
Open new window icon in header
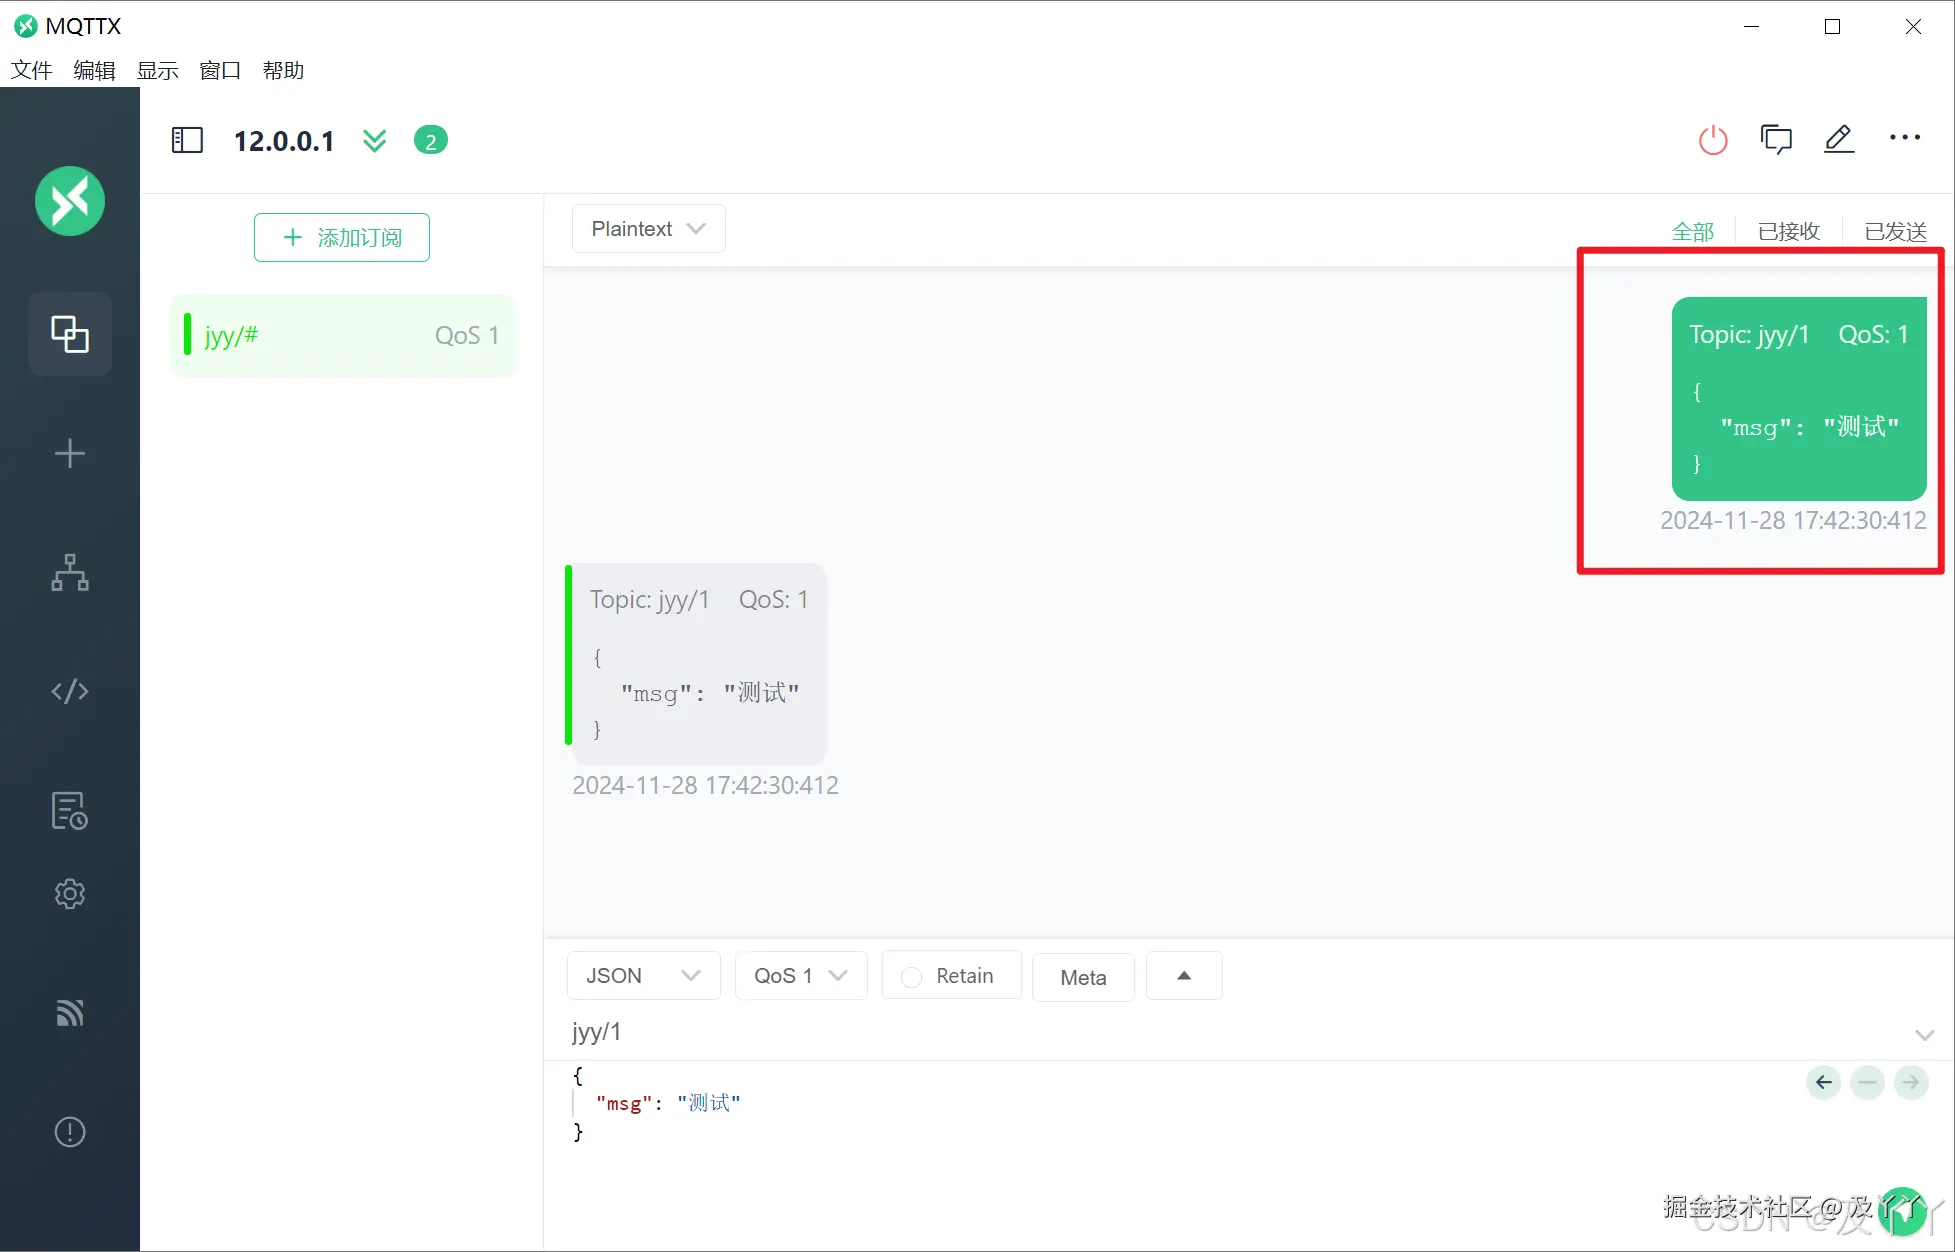[1776, 140]
